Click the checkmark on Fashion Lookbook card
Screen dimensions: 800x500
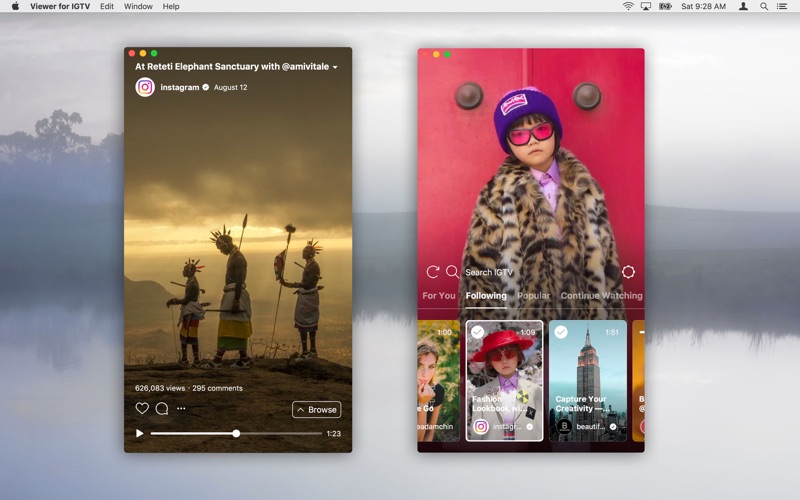[477, 332]
